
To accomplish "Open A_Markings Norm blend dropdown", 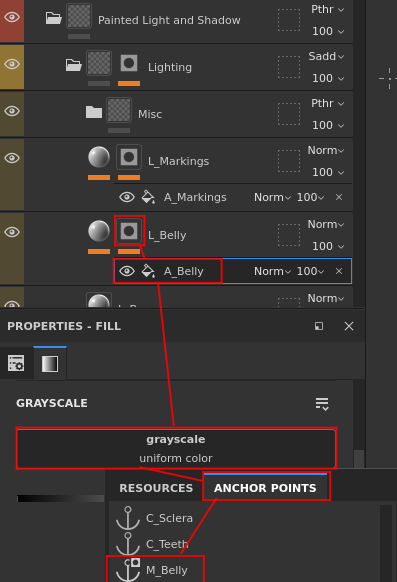I will pos(272,197).
